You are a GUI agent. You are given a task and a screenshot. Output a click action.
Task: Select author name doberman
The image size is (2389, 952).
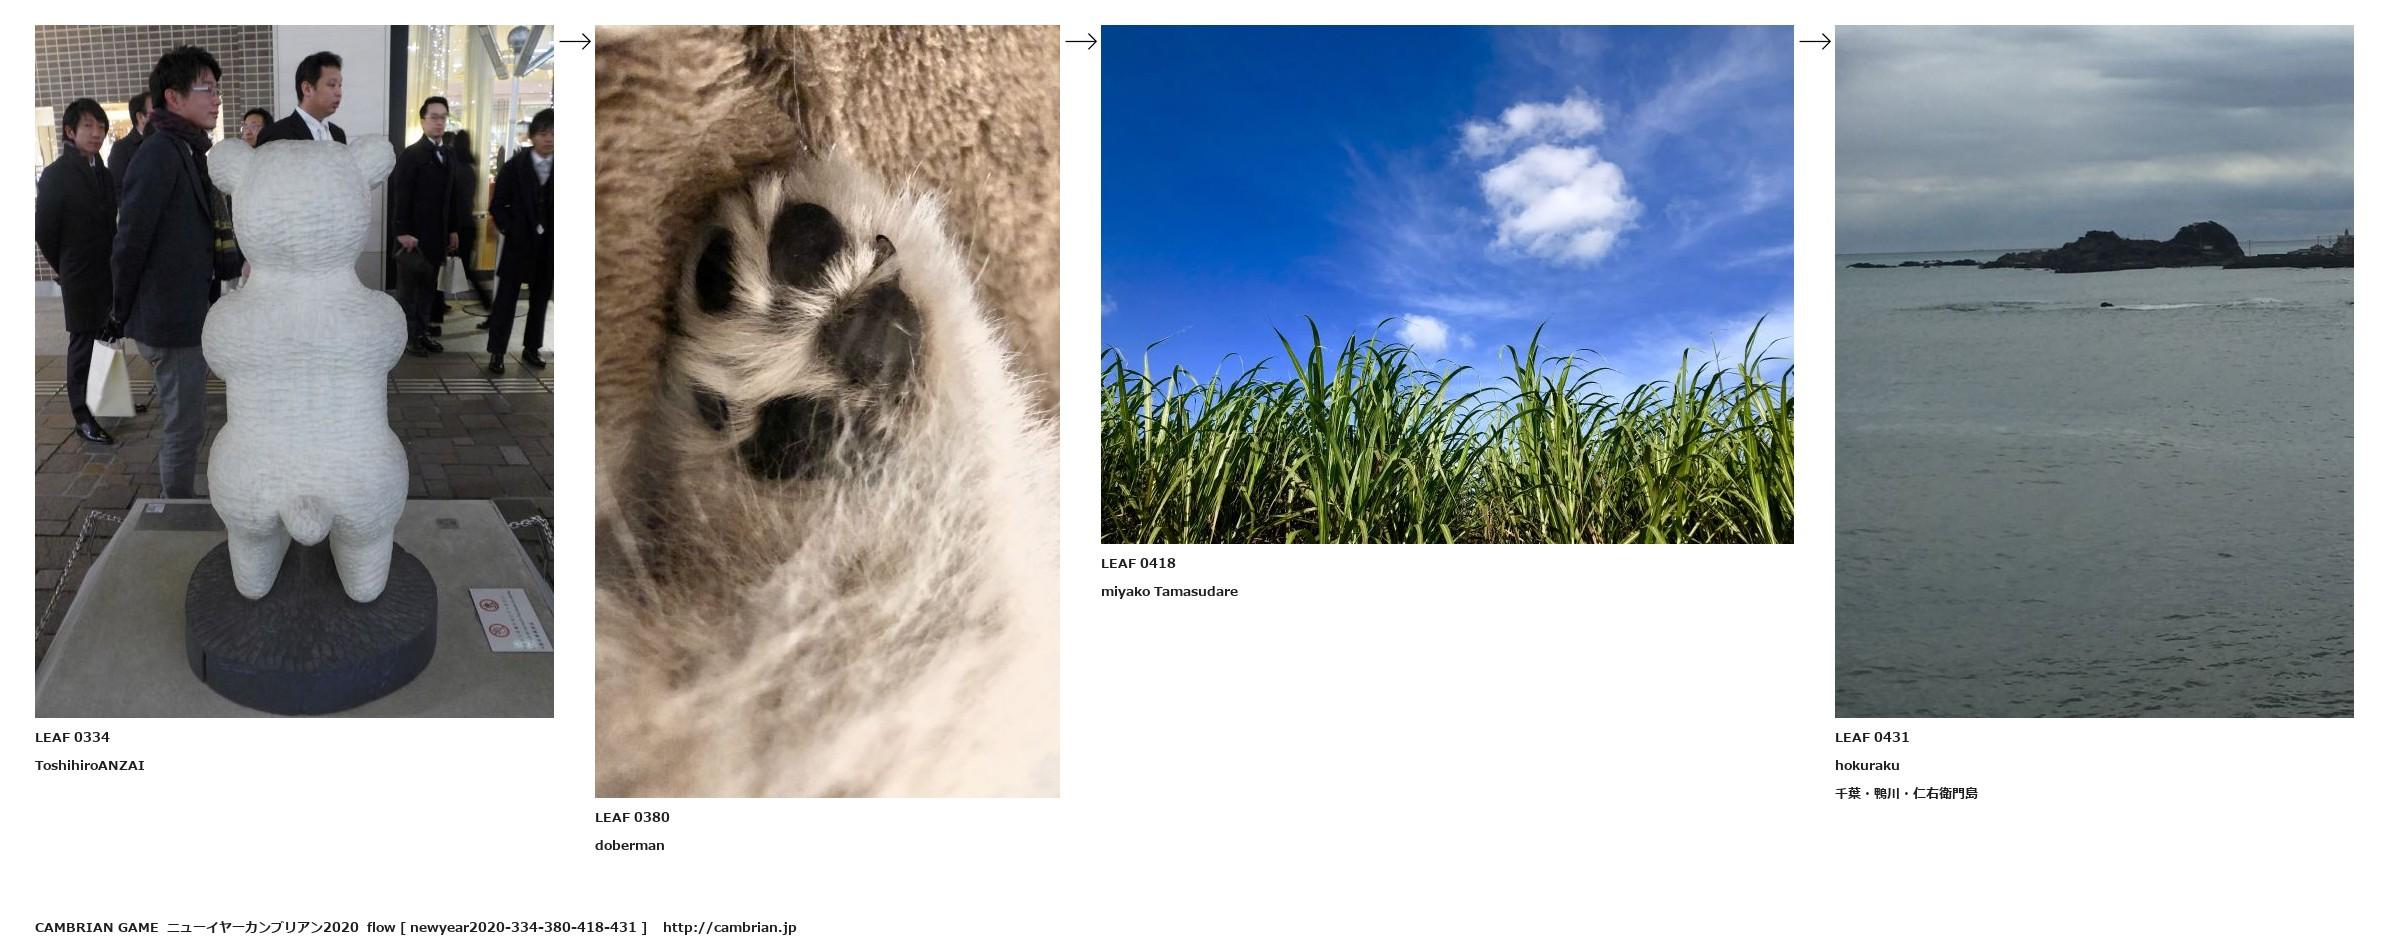[630, 845]
